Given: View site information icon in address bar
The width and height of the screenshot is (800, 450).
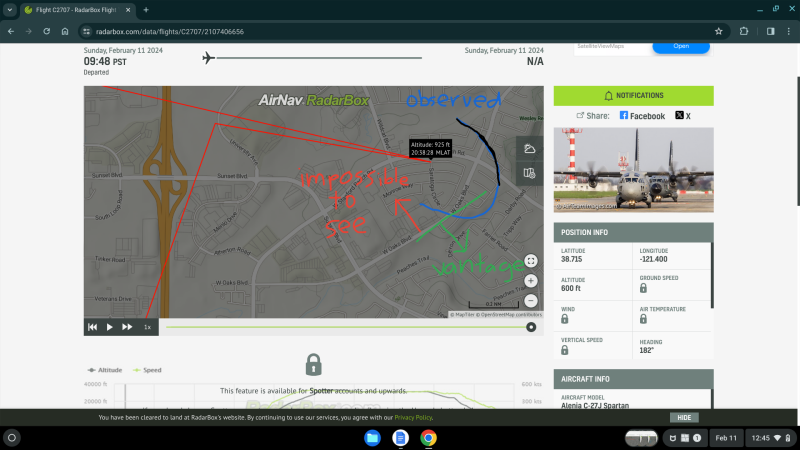Looking at the screenshot, I should 86,31.
